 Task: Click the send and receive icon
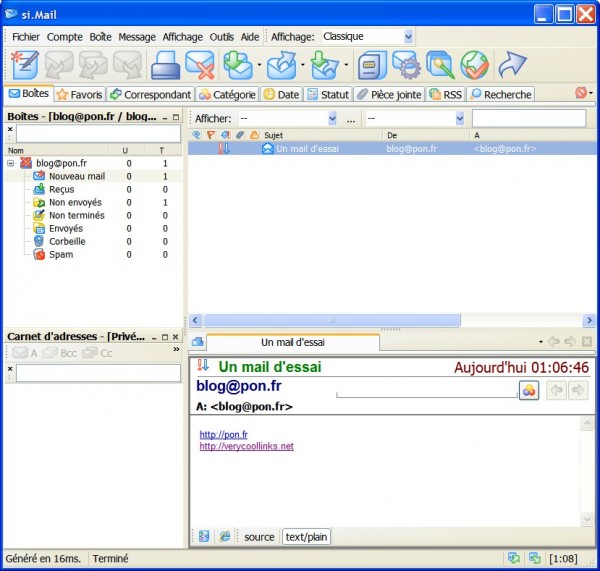click(325, 65)
